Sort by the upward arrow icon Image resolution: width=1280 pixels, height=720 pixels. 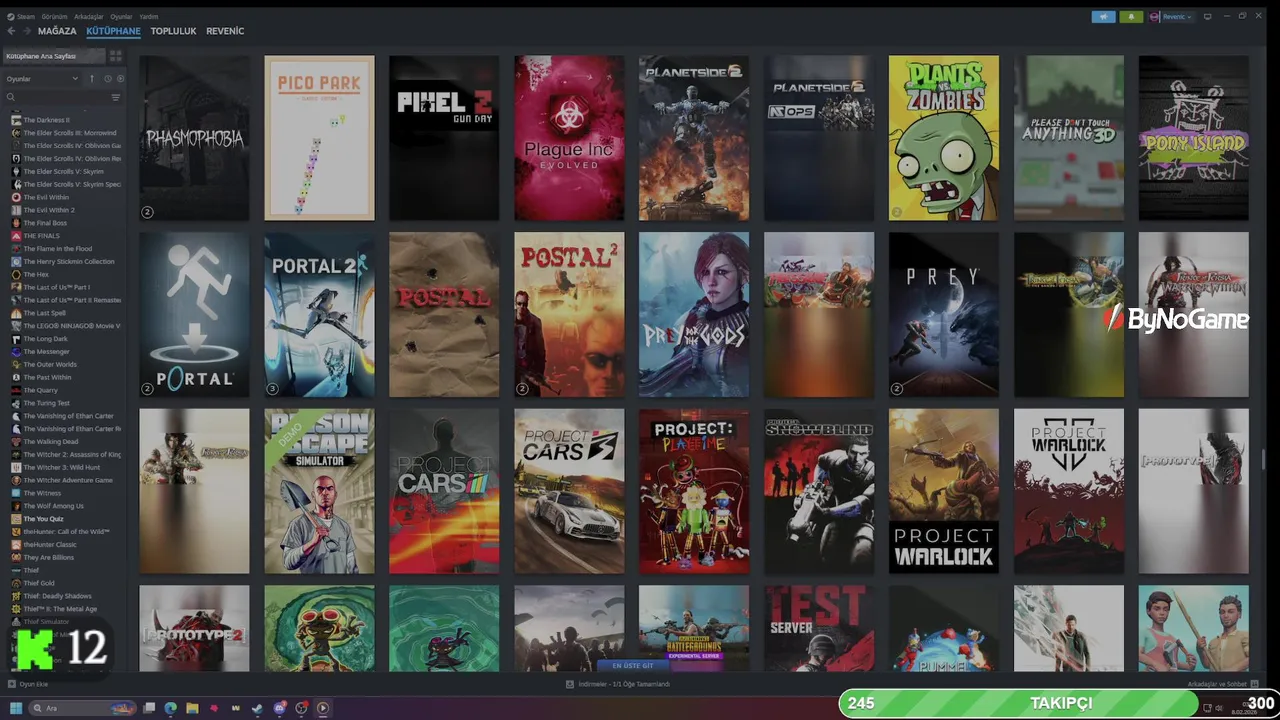(92, 79)
